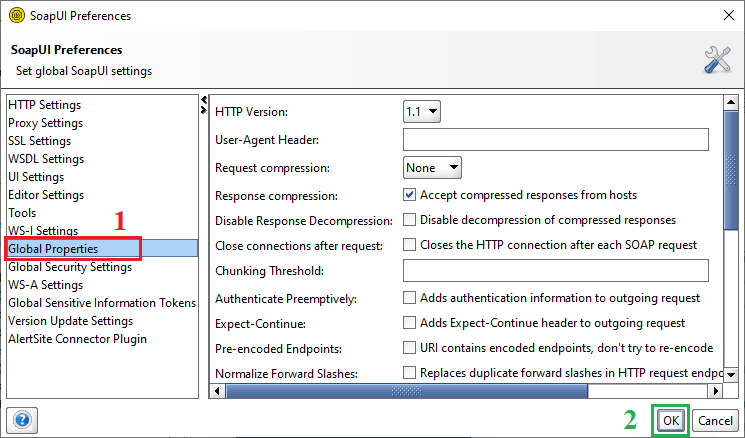Screen dimensions: 745x438
Task: Click the horizontal scrollbar left arrow
Action: coord(217,391)
